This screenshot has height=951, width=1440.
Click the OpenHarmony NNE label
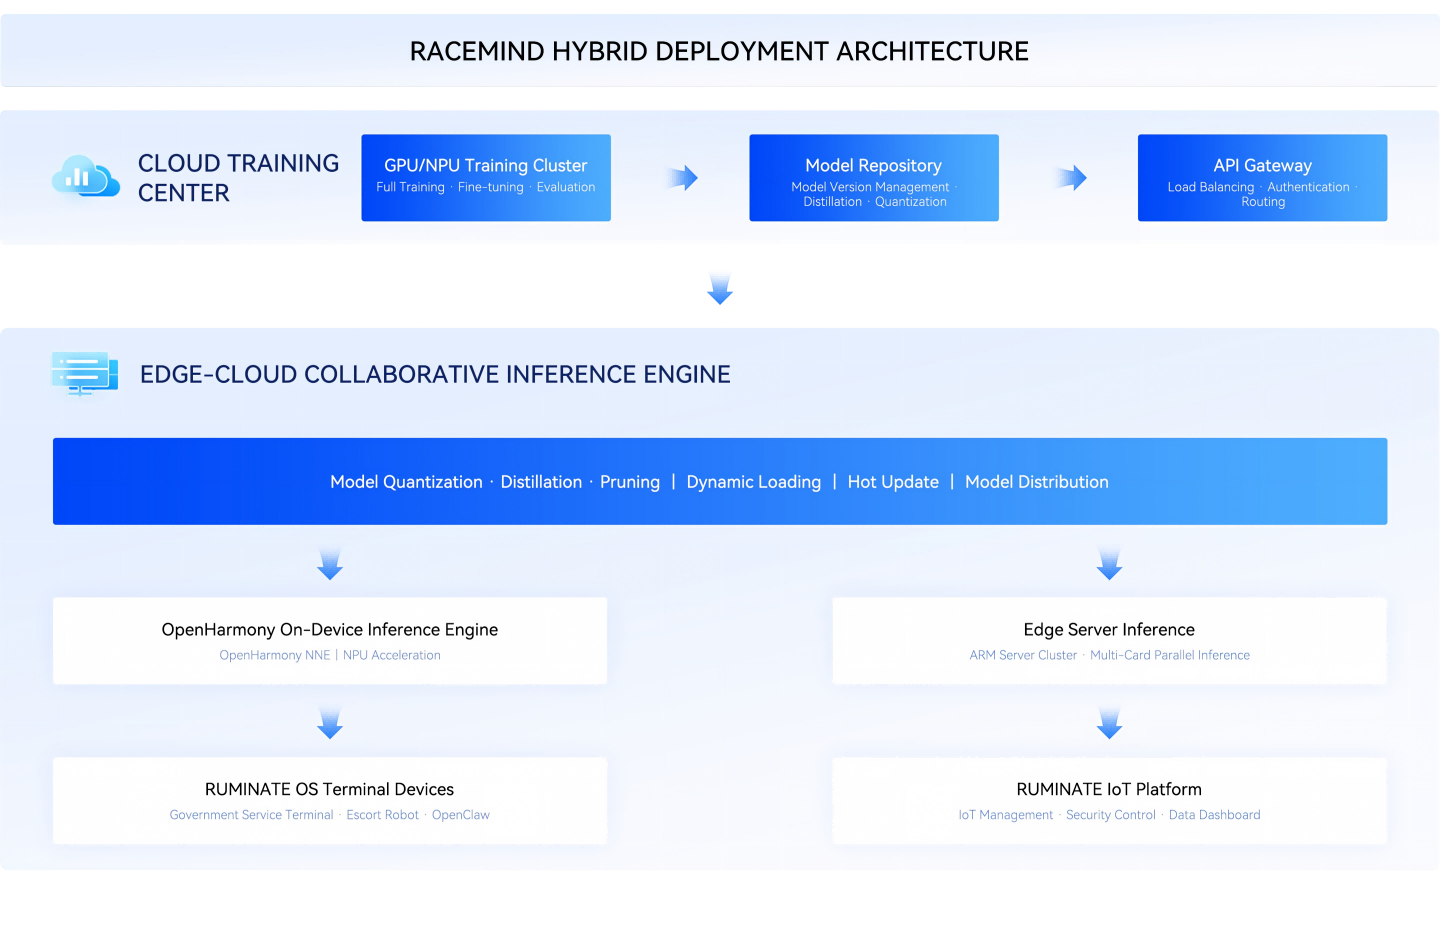(275, 655)
